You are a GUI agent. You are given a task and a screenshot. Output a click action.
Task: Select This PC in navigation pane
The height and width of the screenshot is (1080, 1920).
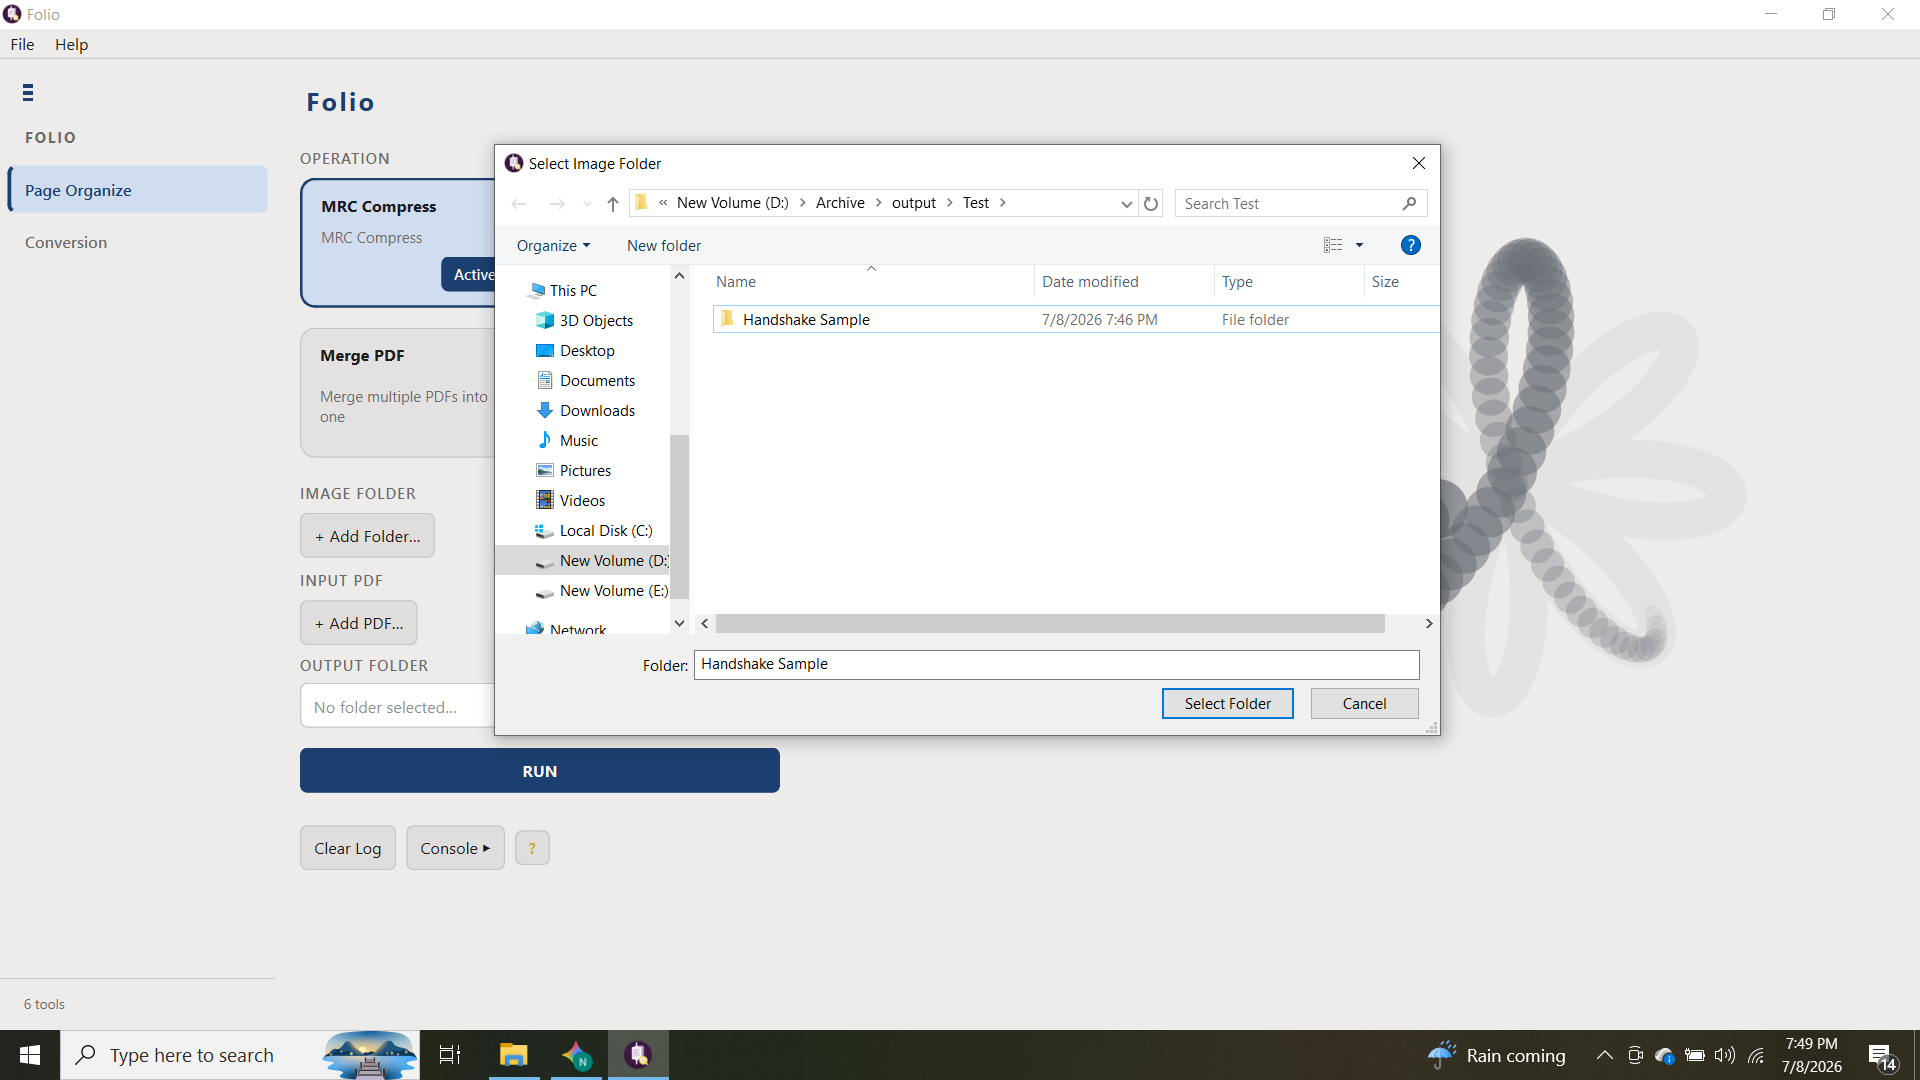point(573,291)
